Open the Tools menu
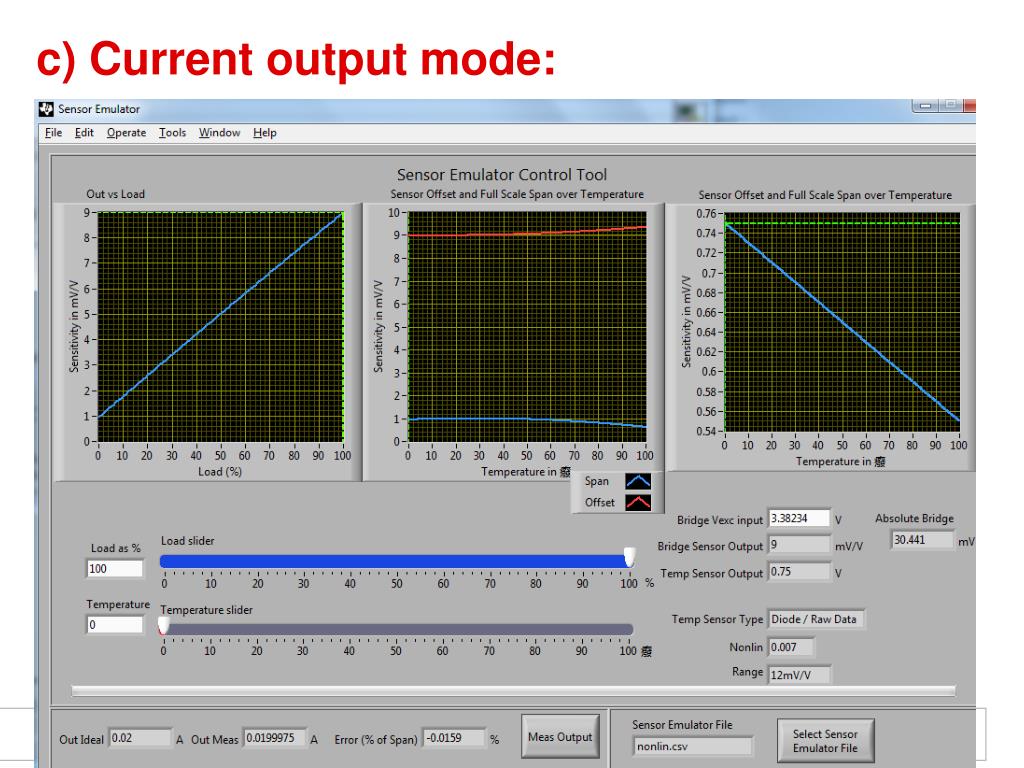 tap(172, 133)
